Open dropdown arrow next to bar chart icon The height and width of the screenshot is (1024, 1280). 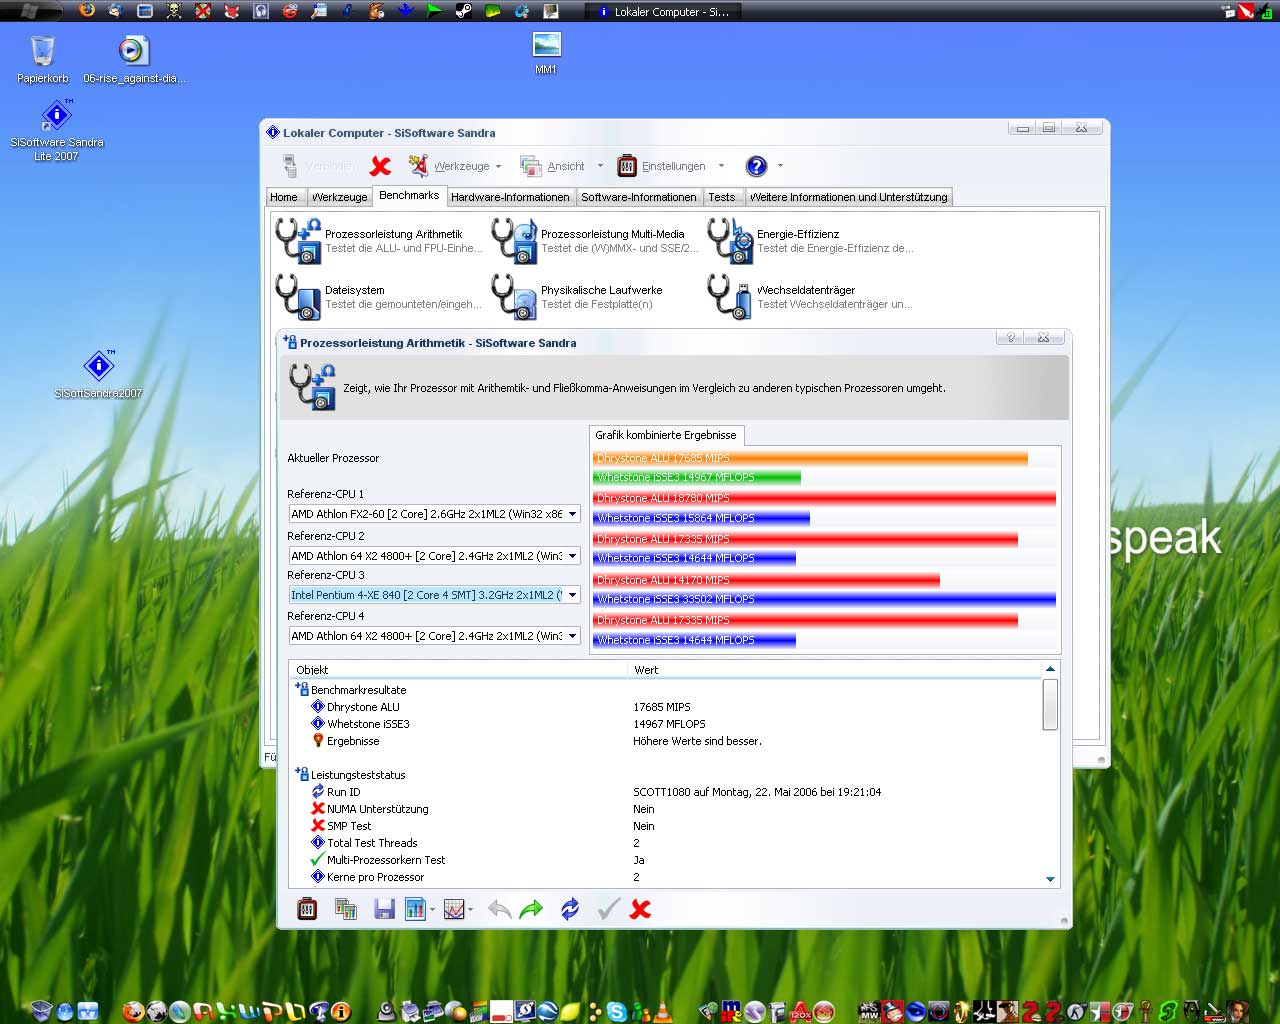point(432,910)
